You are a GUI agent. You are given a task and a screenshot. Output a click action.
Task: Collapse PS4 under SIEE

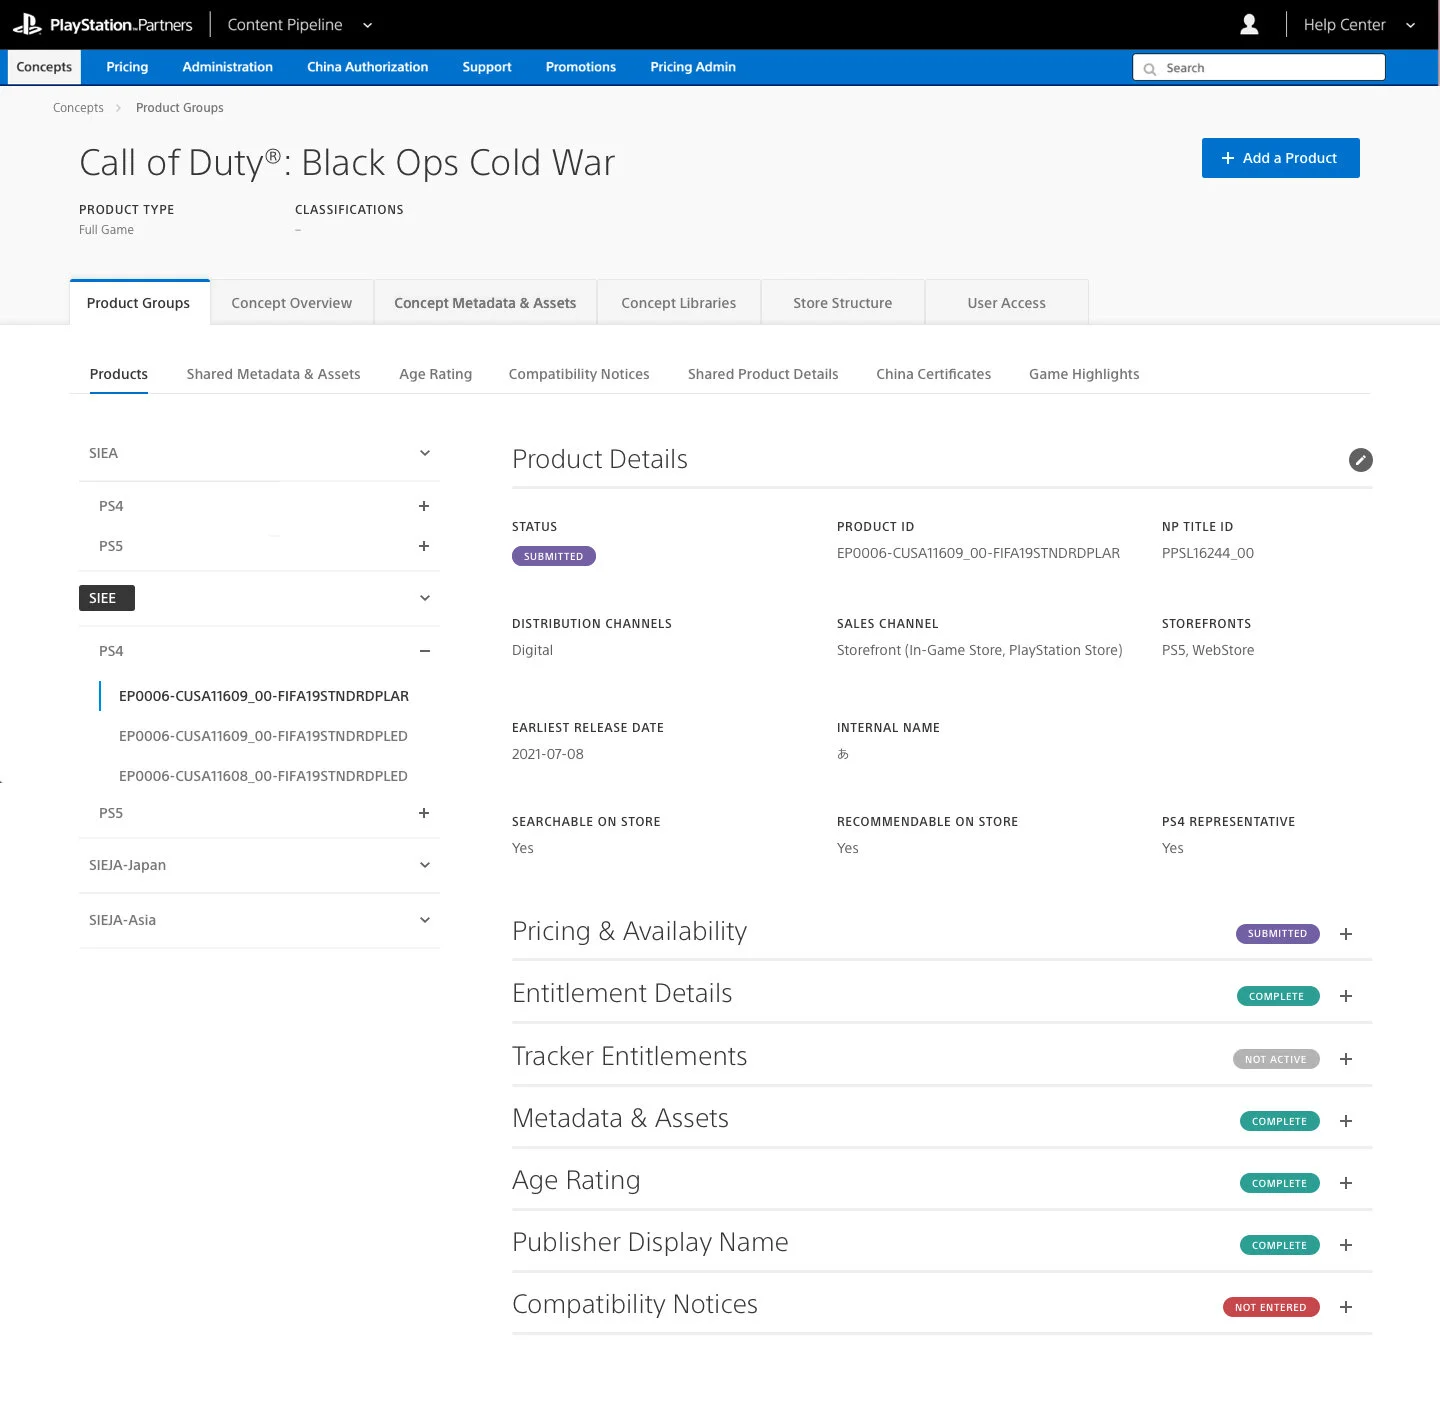[424, 651]
